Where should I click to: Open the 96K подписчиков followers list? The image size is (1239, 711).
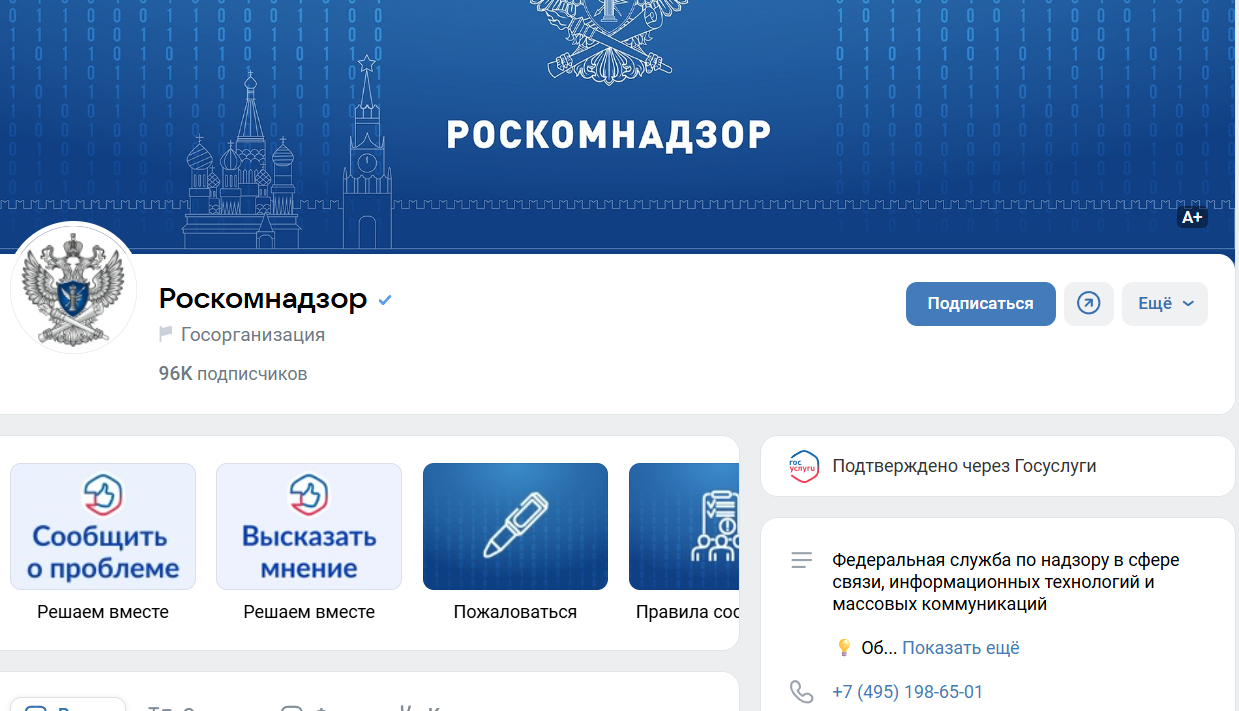pyautogui.click(x=233, y=374)
